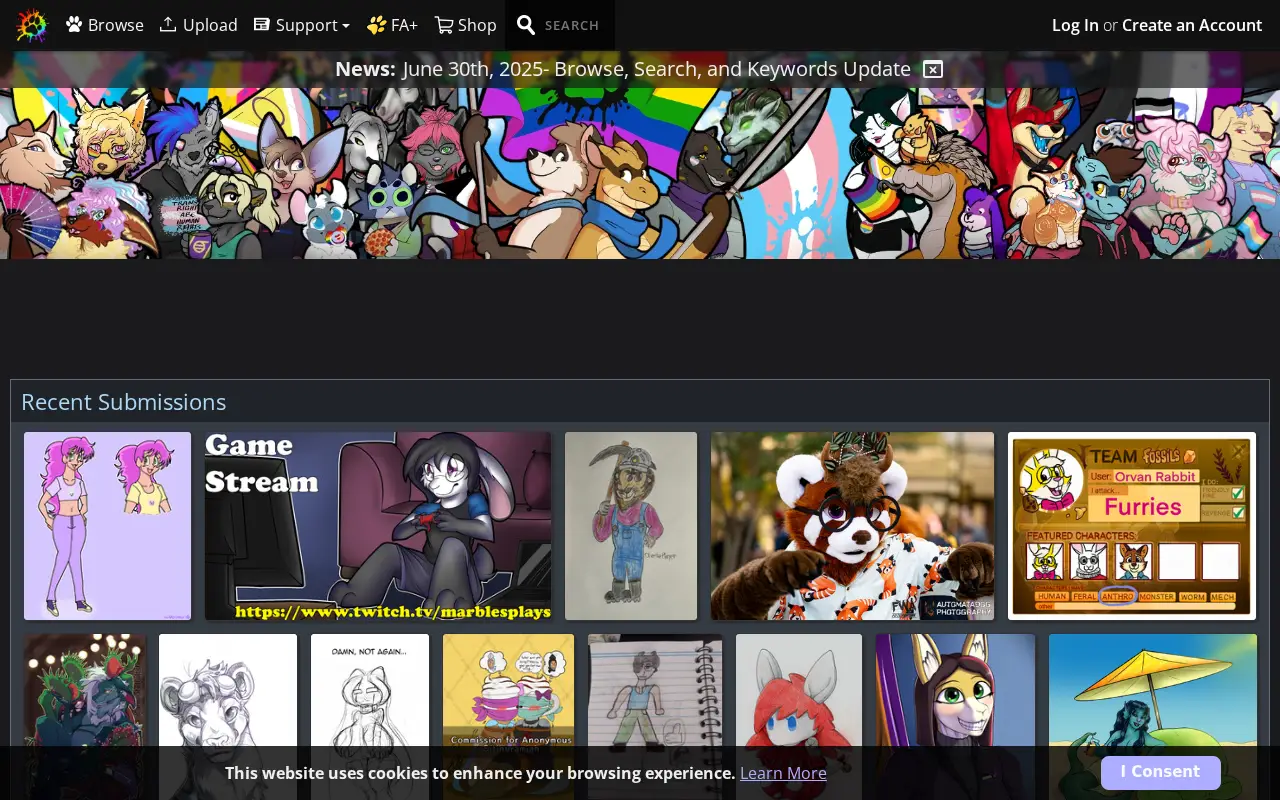The image size is (1280, 800).
Task: Open the red panda fursuit photo thumbnail
Action: pos(852,526)
